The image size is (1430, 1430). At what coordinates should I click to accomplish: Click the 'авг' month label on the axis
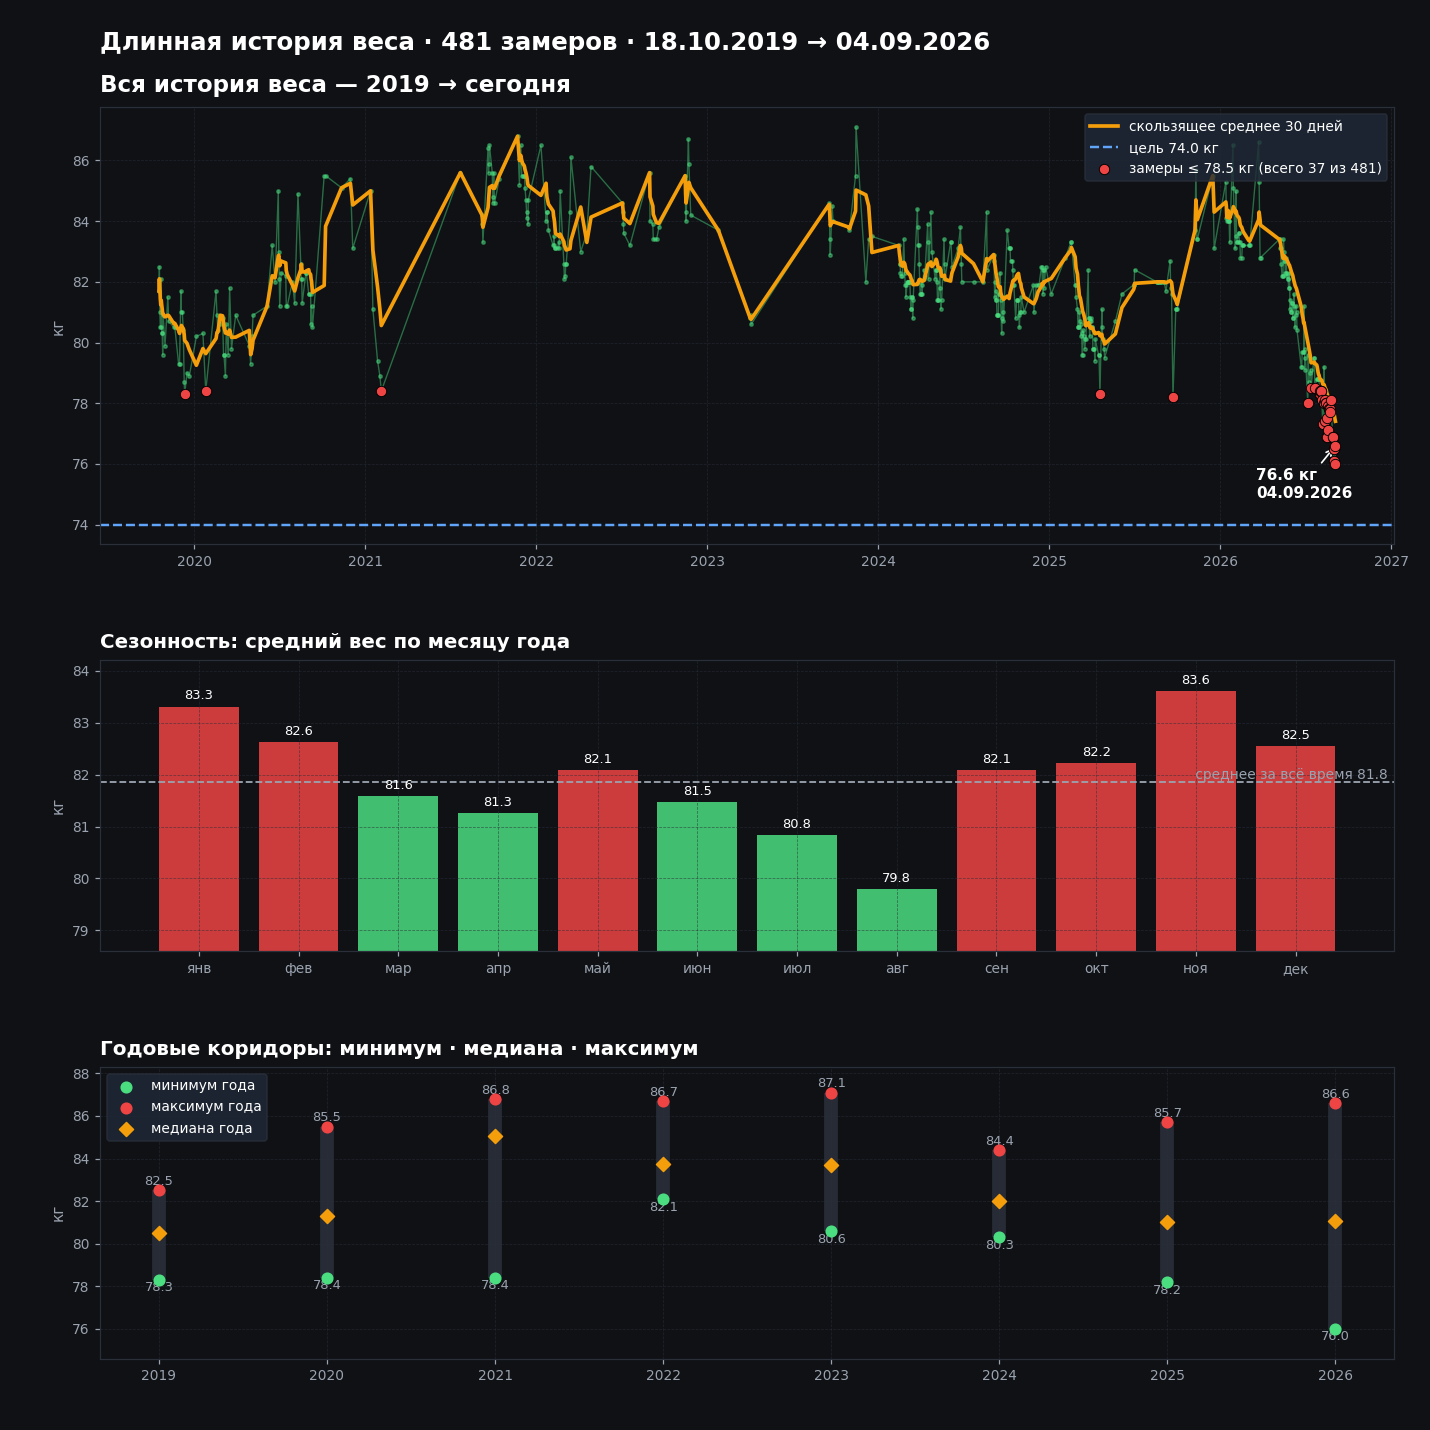pyautogui.click(x=897, y=968)
